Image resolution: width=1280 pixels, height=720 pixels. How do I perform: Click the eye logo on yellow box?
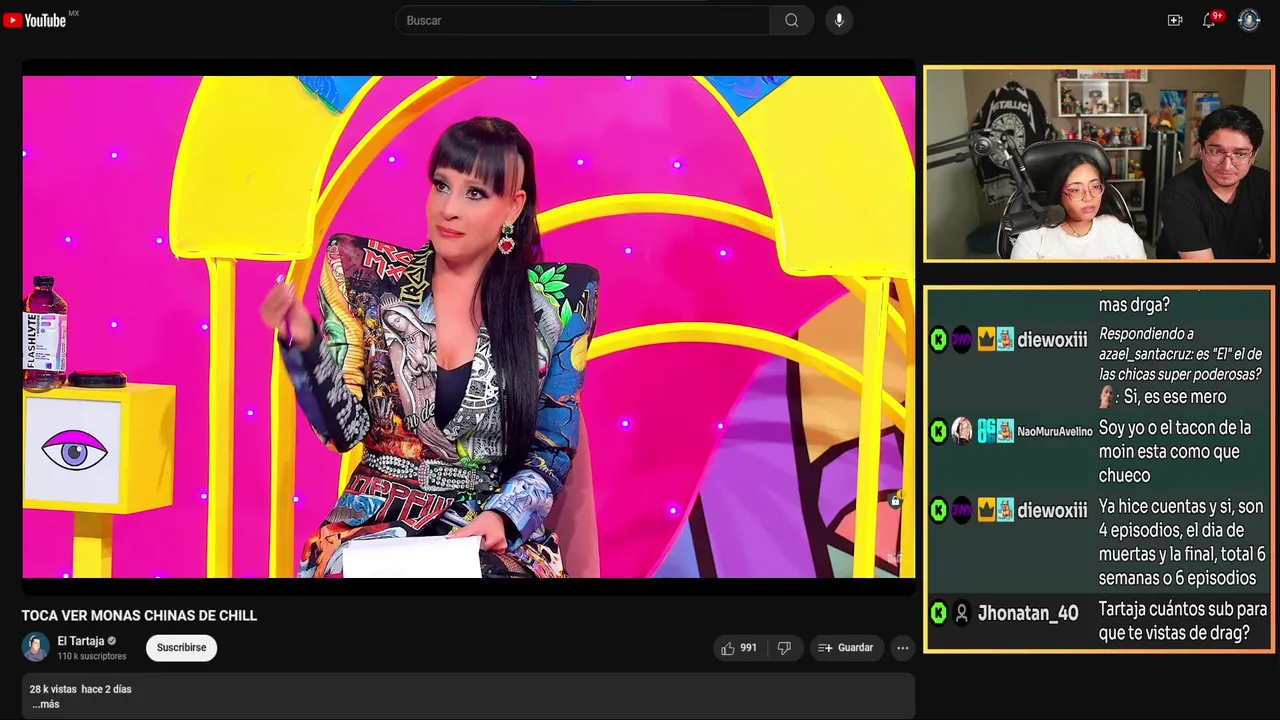click(x=74, y=452)
